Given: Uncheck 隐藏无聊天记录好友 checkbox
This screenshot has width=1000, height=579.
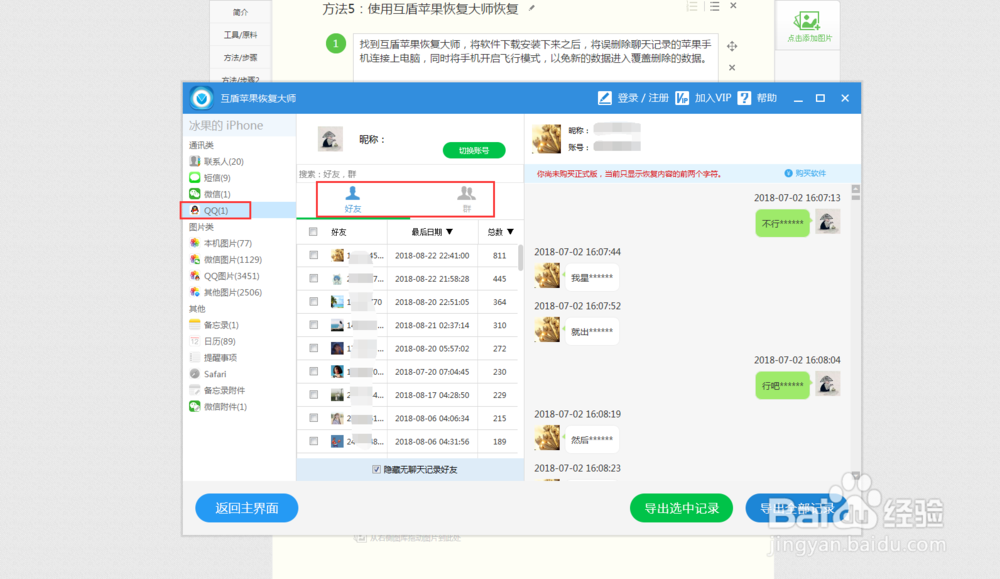Looking at the screenshot, I should pos(376,469).
